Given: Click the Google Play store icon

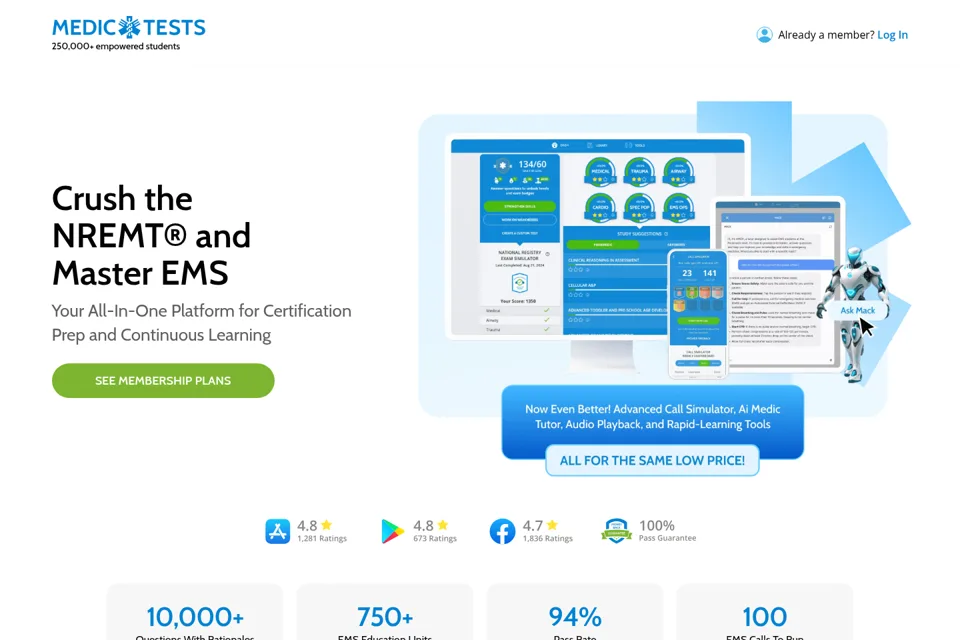Looking at the screenshot, I should [x=392, y=531].
